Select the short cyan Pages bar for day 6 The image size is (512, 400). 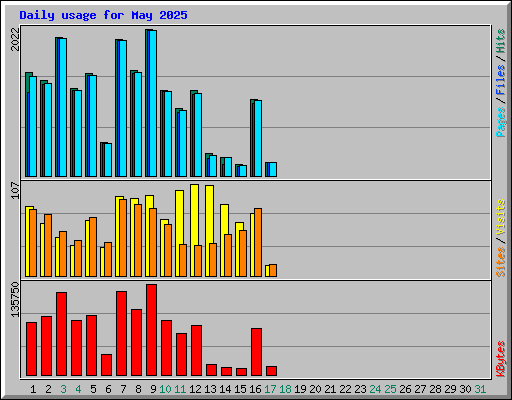coord(108,160)
